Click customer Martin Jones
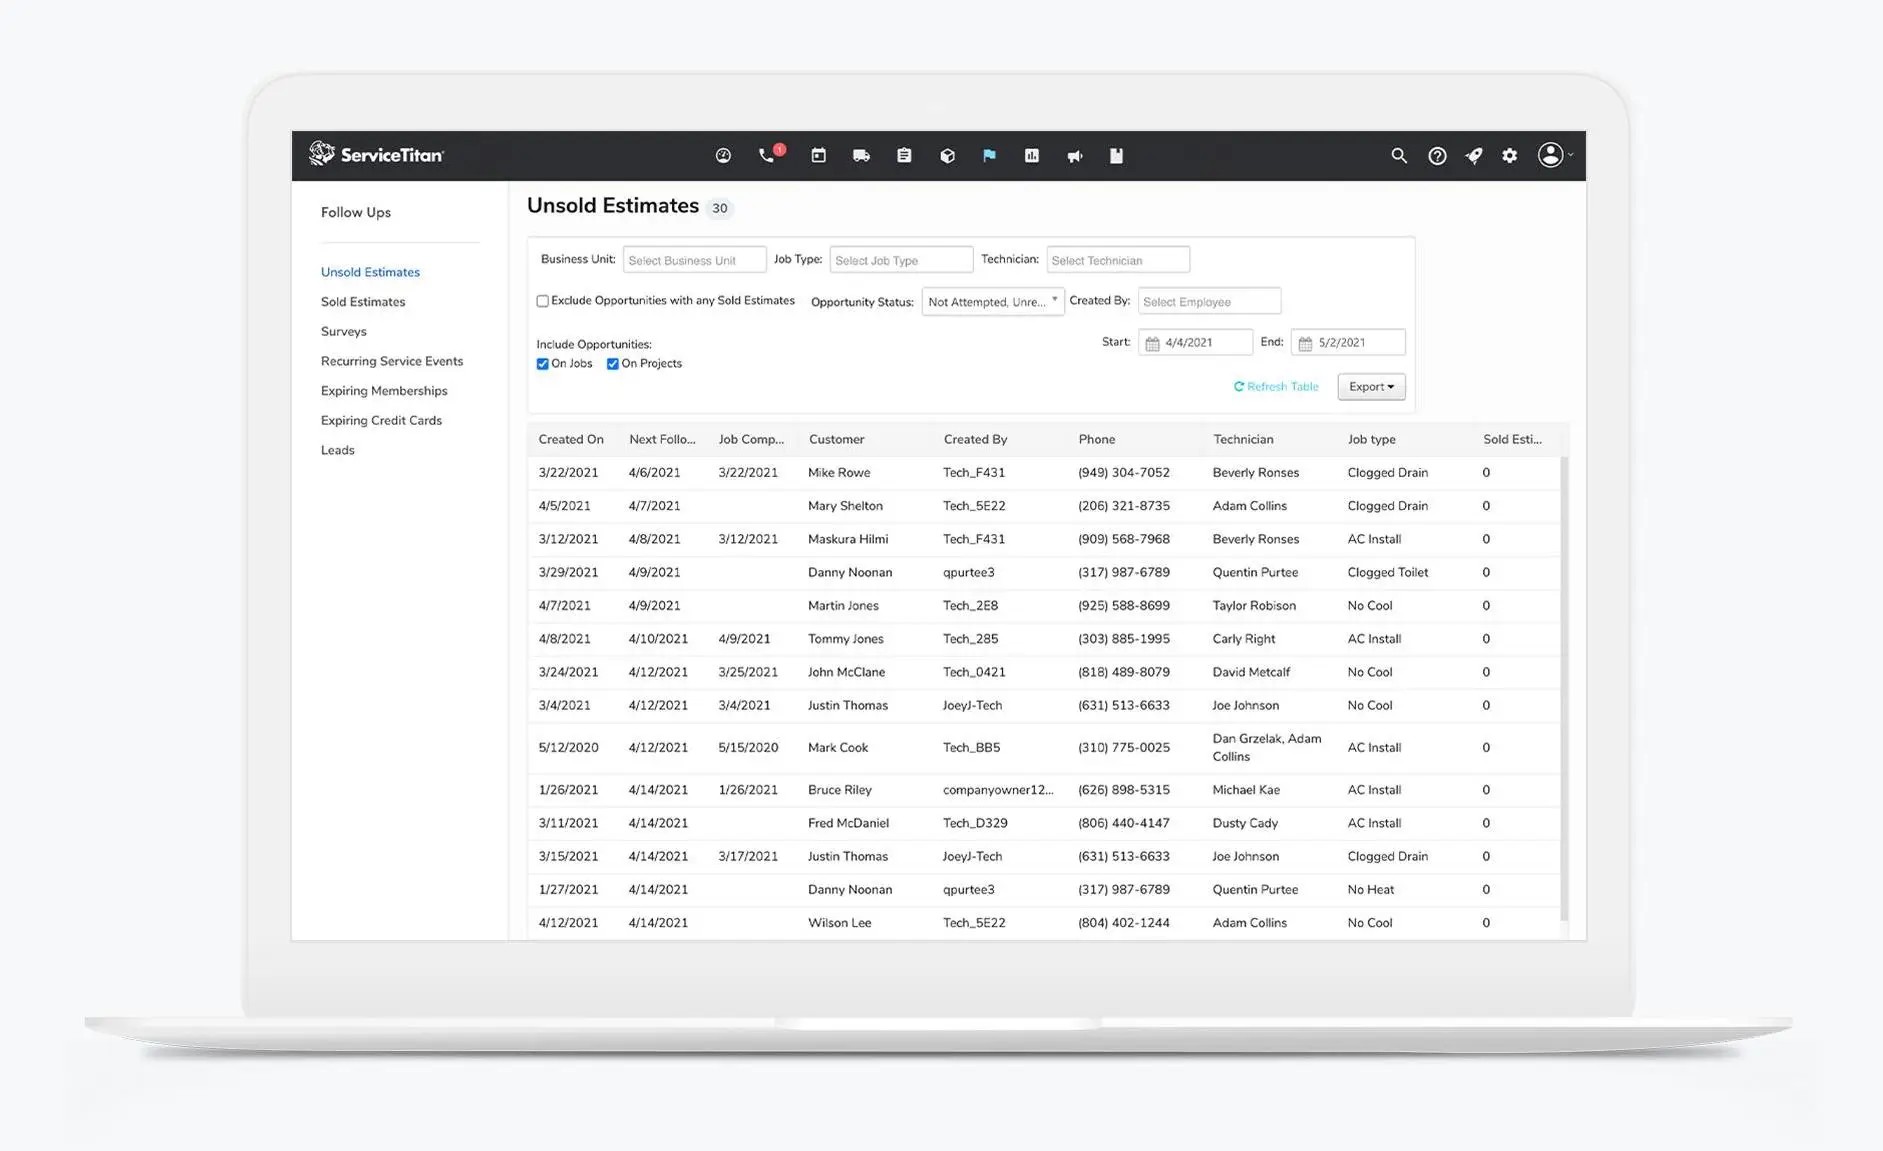The width and height of the screenshot is (1883, 1151). [843, 606]
